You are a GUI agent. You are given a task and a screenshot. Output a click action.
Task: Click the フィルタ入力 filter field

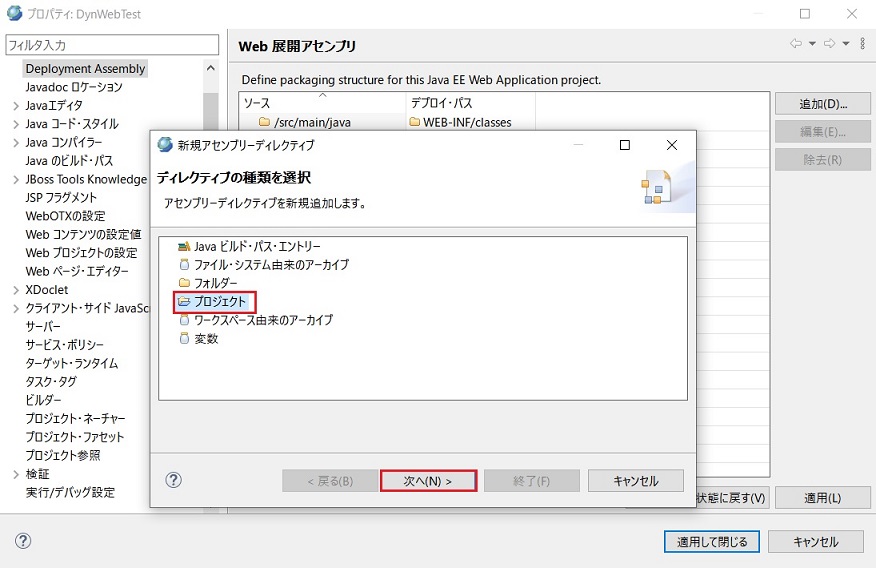coord(112,45)
